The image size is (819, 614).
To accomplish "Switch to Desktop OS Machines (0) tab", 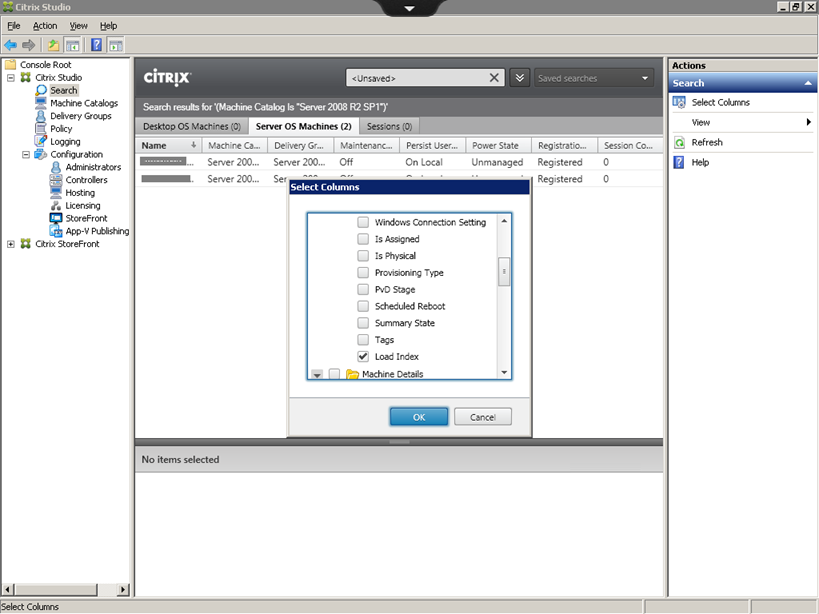I will pyautogui.click(x=192, y=126).
